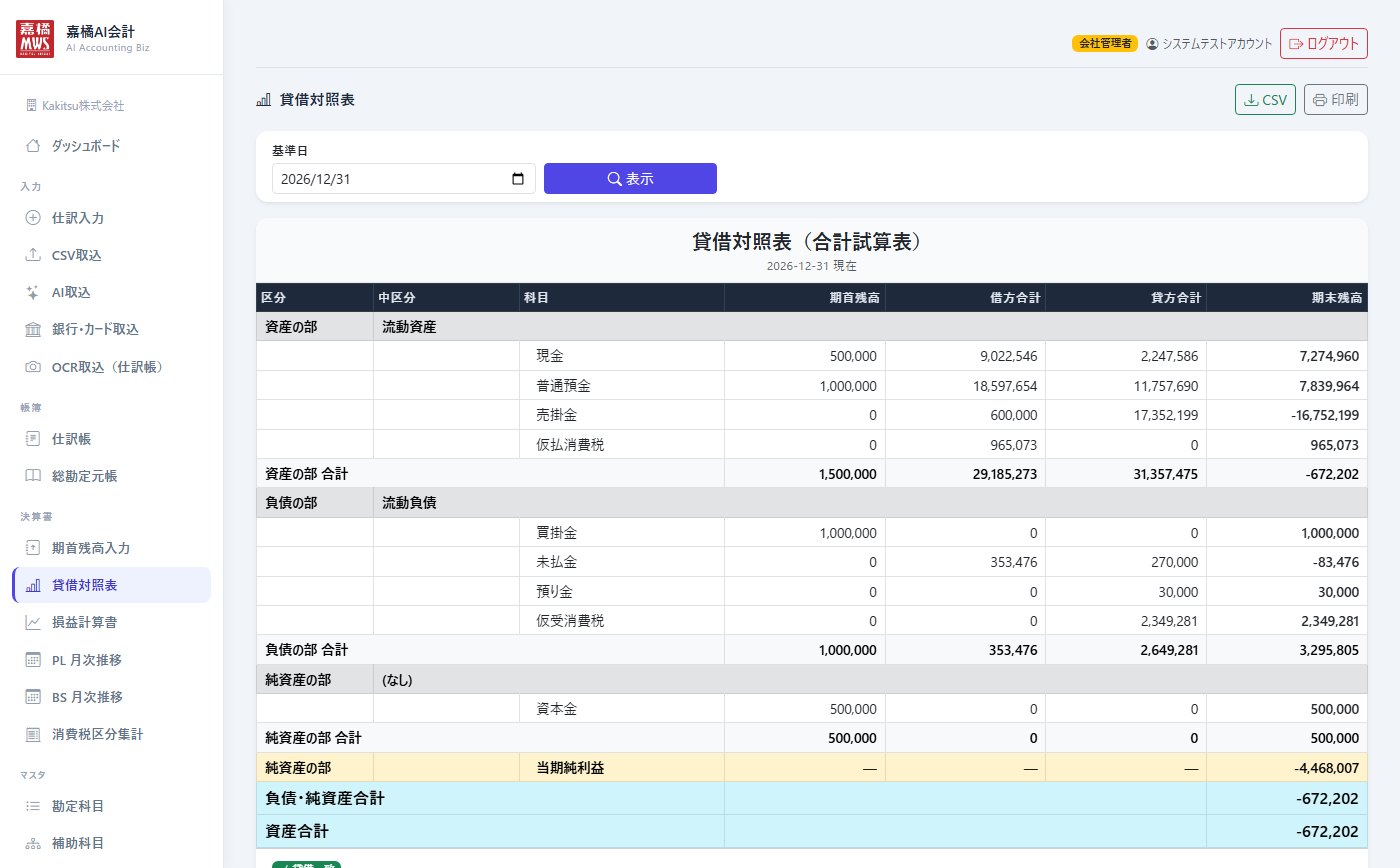This screenshot has height=868, width=1400.
Task: Click the AI取込 sparkle icon
Action: pos(33,292)
